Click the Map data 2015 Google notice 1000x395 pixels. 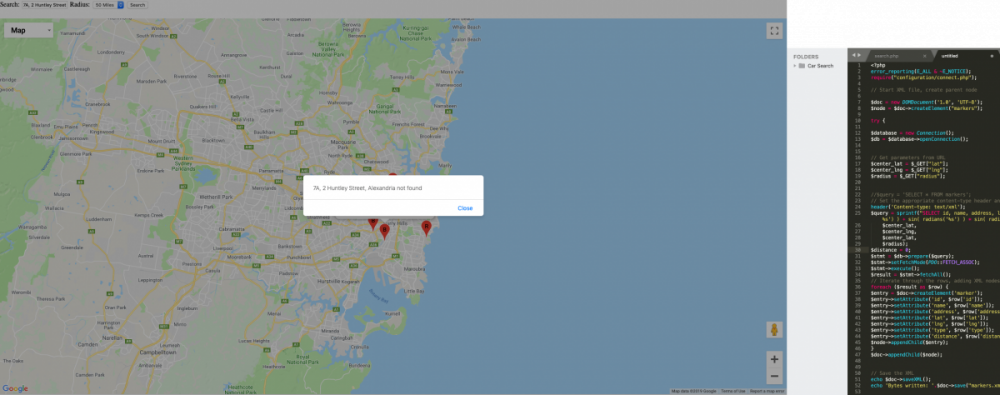694,391
